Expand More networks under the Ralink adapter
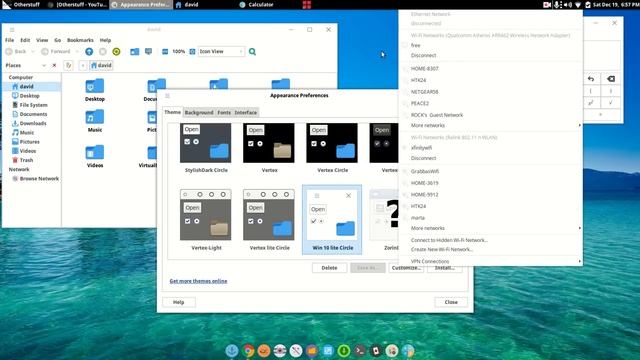 click(x=490, y=228)
